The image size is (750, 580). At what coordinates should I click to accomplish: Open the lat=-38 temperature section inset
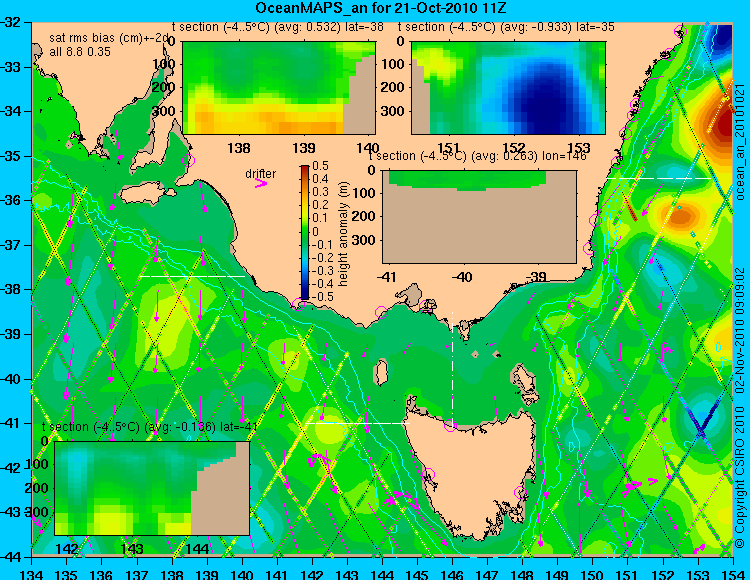279,88
